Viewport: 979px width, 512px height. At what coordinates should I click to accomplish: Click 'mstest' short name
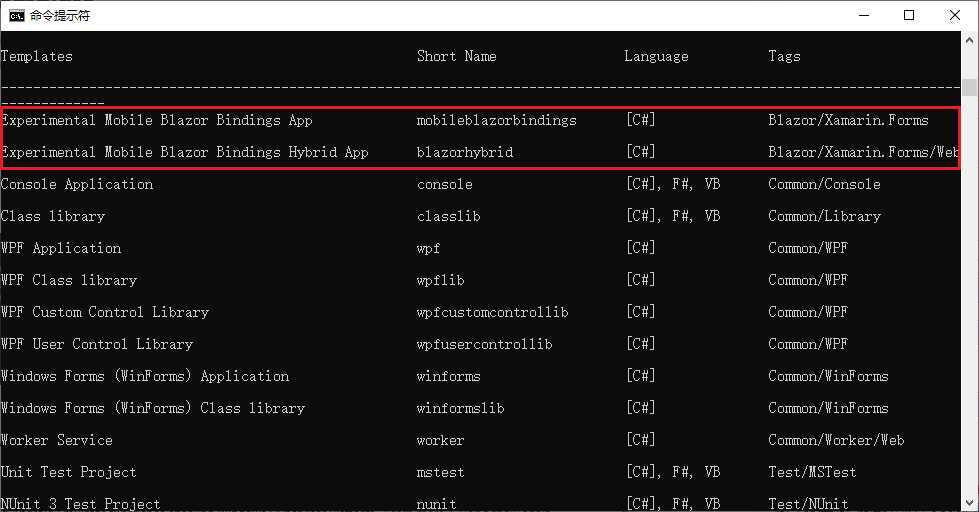click(440, 473)
